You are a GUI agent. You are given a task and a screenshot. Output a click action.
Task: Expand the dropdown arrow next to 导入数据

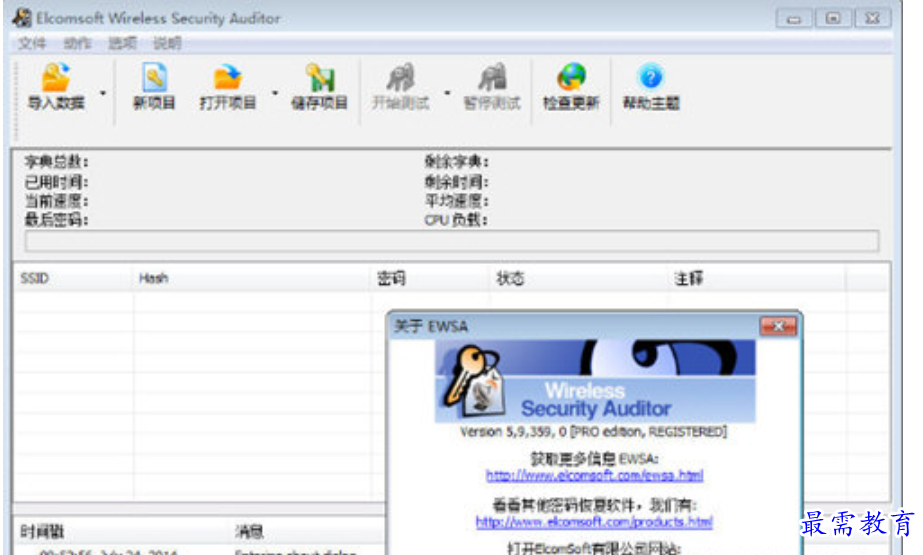click(x=103, y=93)
